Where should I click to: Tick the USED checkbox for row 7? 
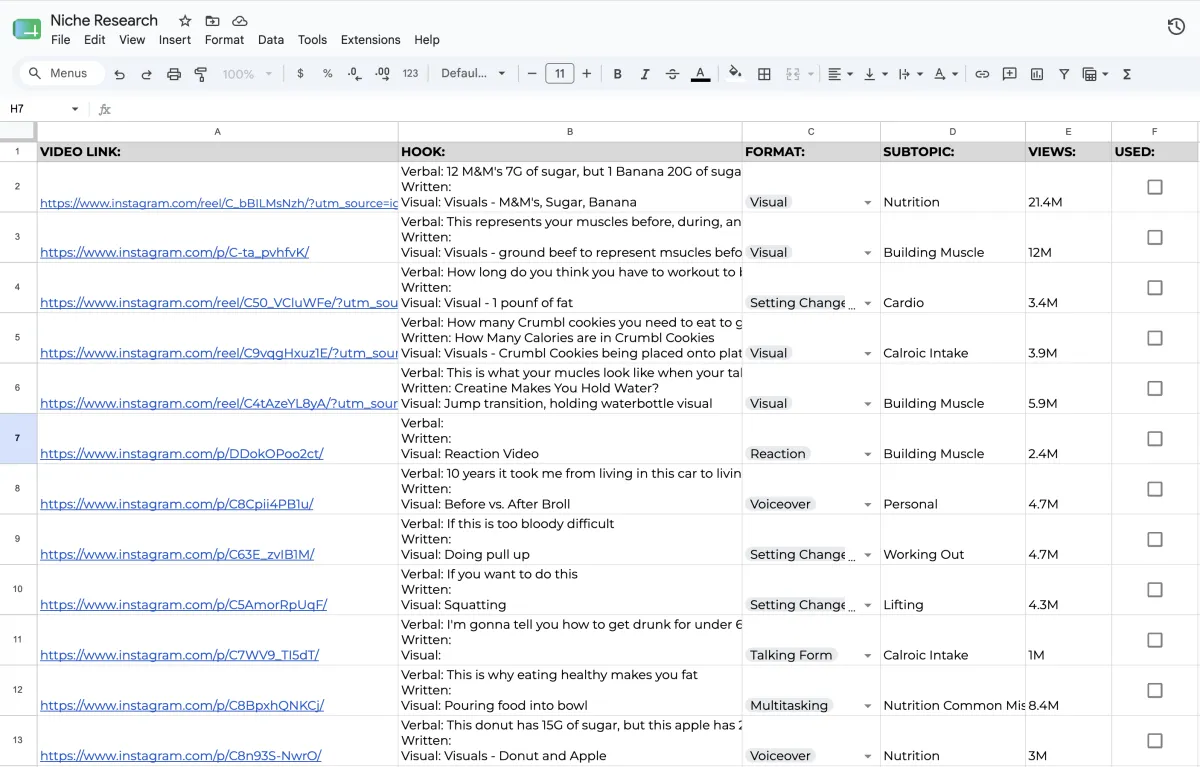click(x=1155, y=439)
